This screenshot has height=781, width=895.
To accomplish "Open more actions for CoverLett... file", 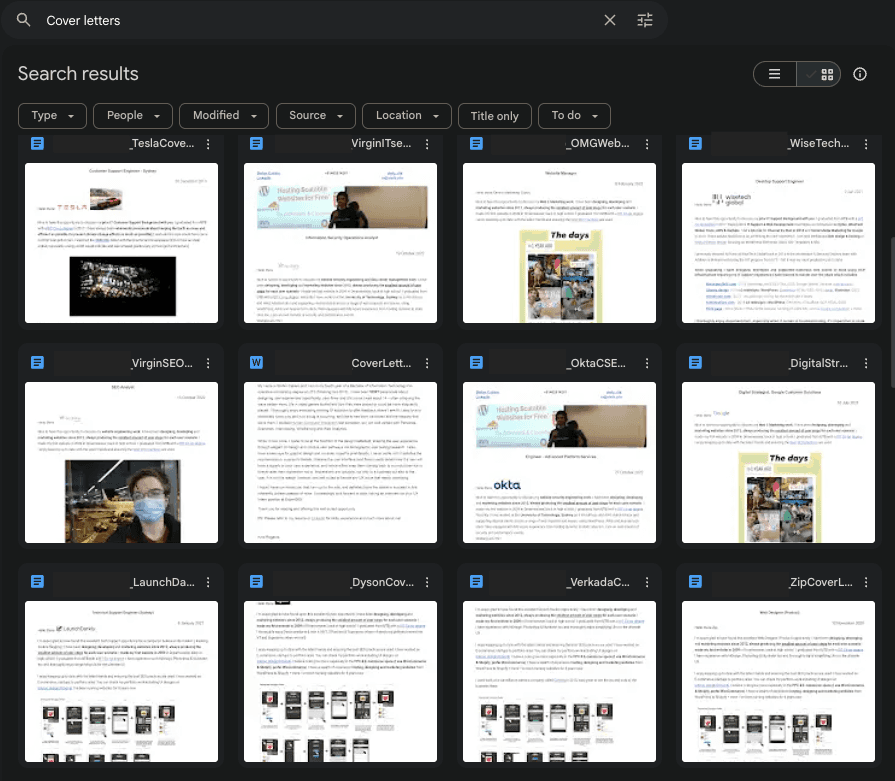I will [427, 363].
